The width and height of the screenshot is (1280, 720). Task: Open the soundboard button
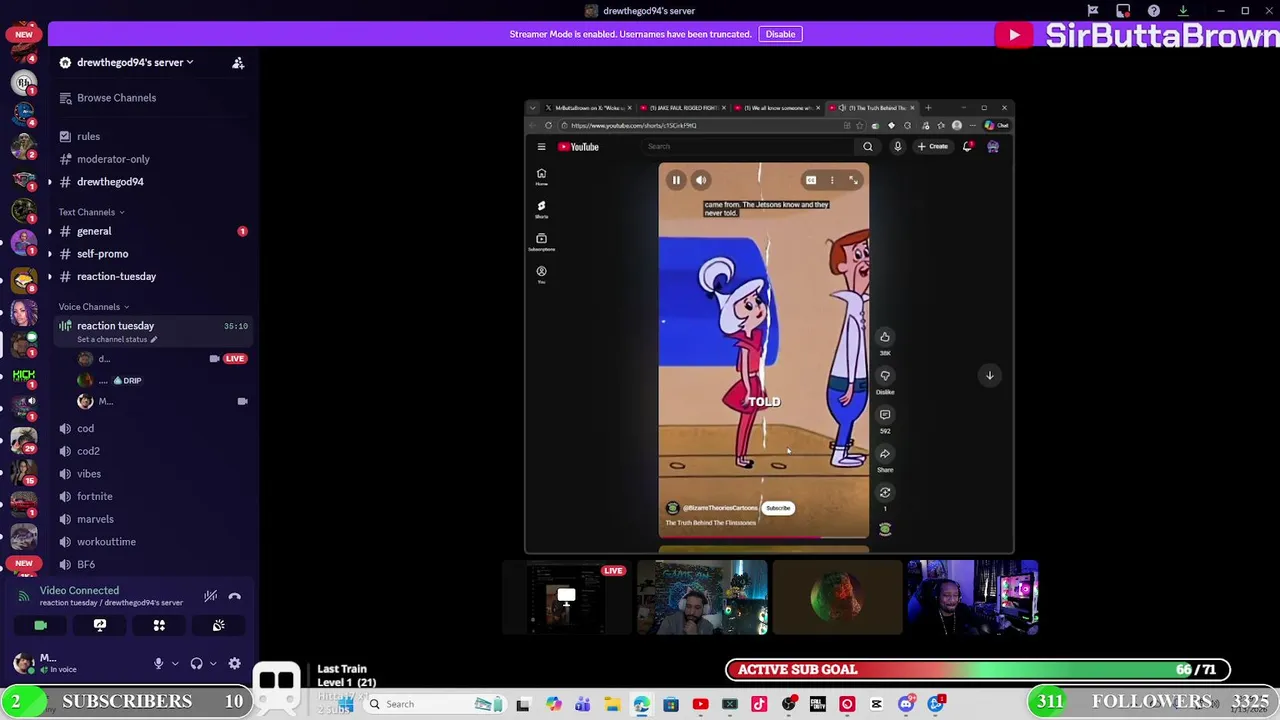(x=219, y=625)
